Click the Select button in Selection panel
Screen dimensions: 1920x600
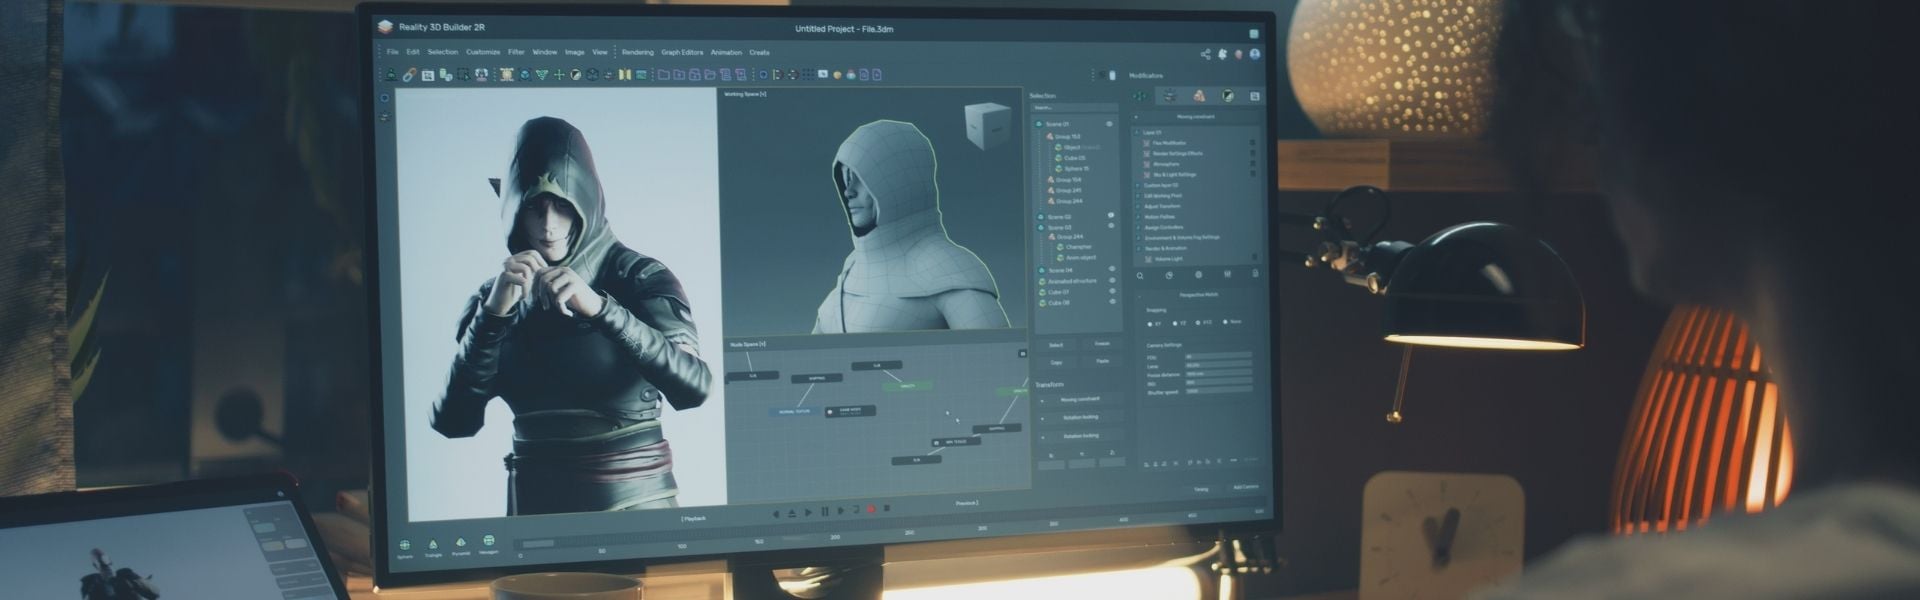[1056, 345]
